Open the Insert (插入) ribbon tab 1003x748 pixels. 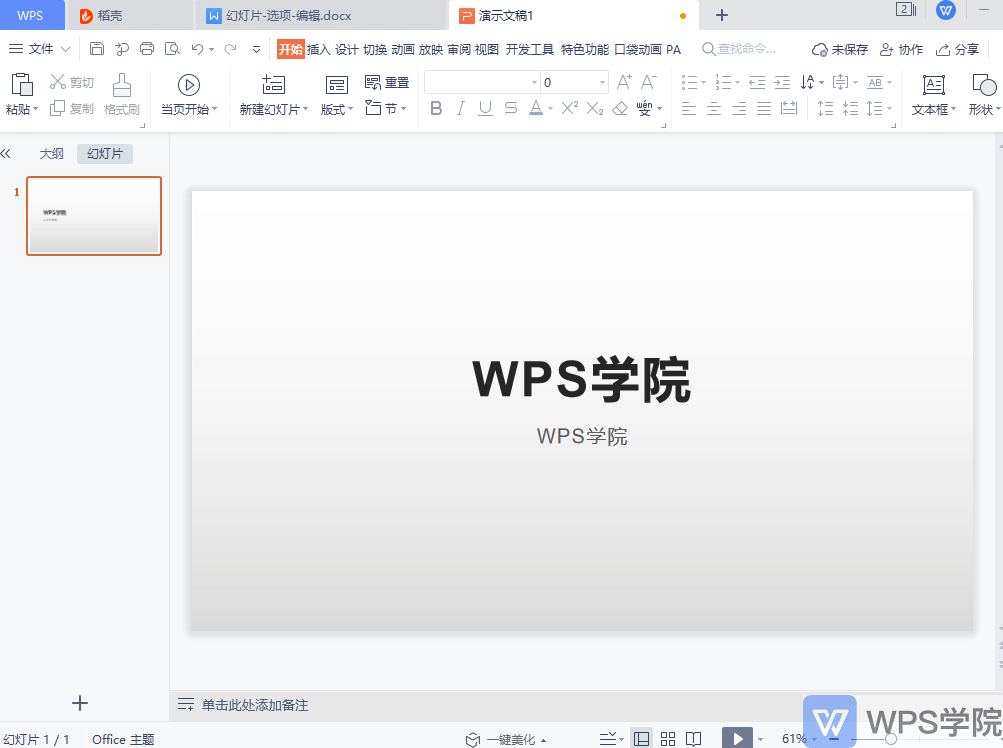pos(319,49)
